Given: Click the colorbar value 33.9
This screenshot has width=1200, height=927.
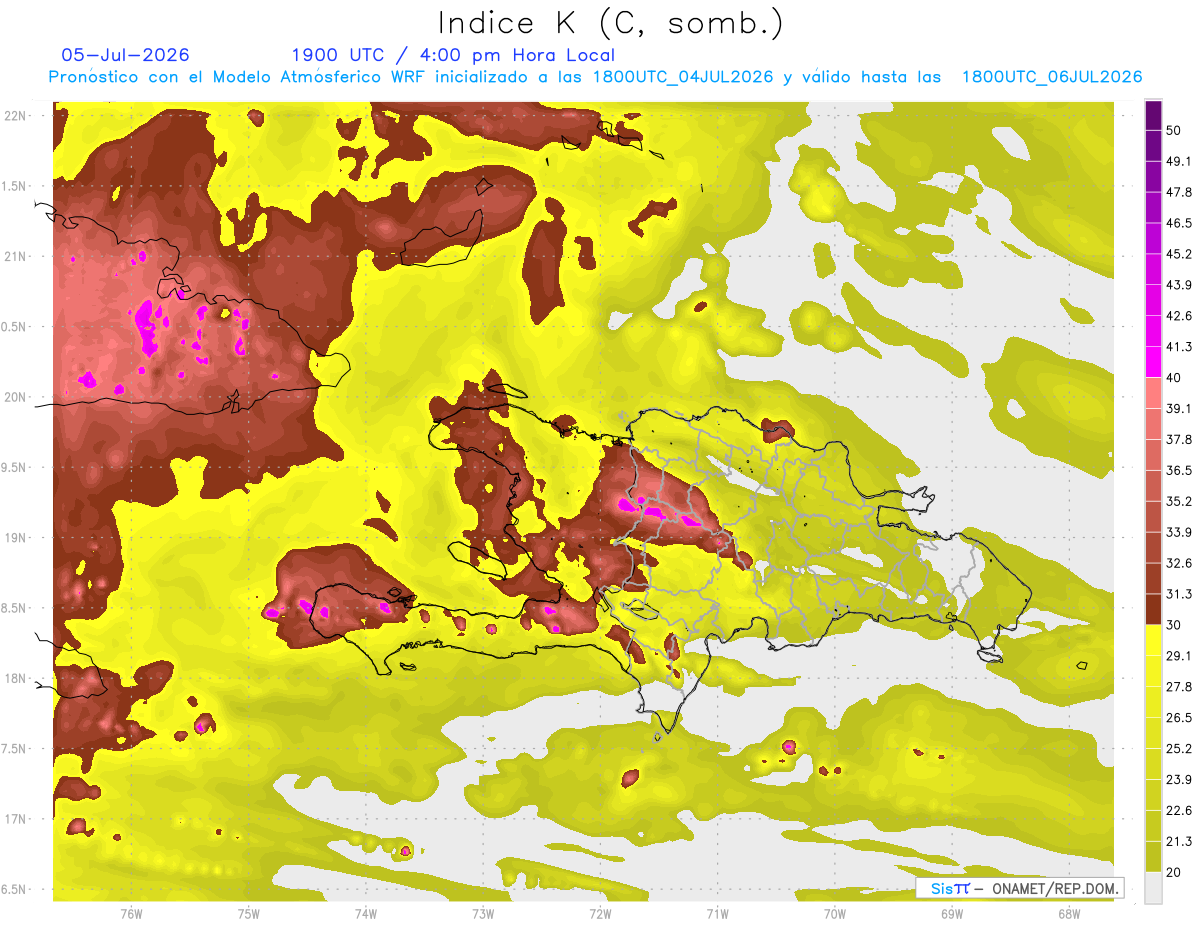Looking at the screenshot, I should [x=1179, y=532].
